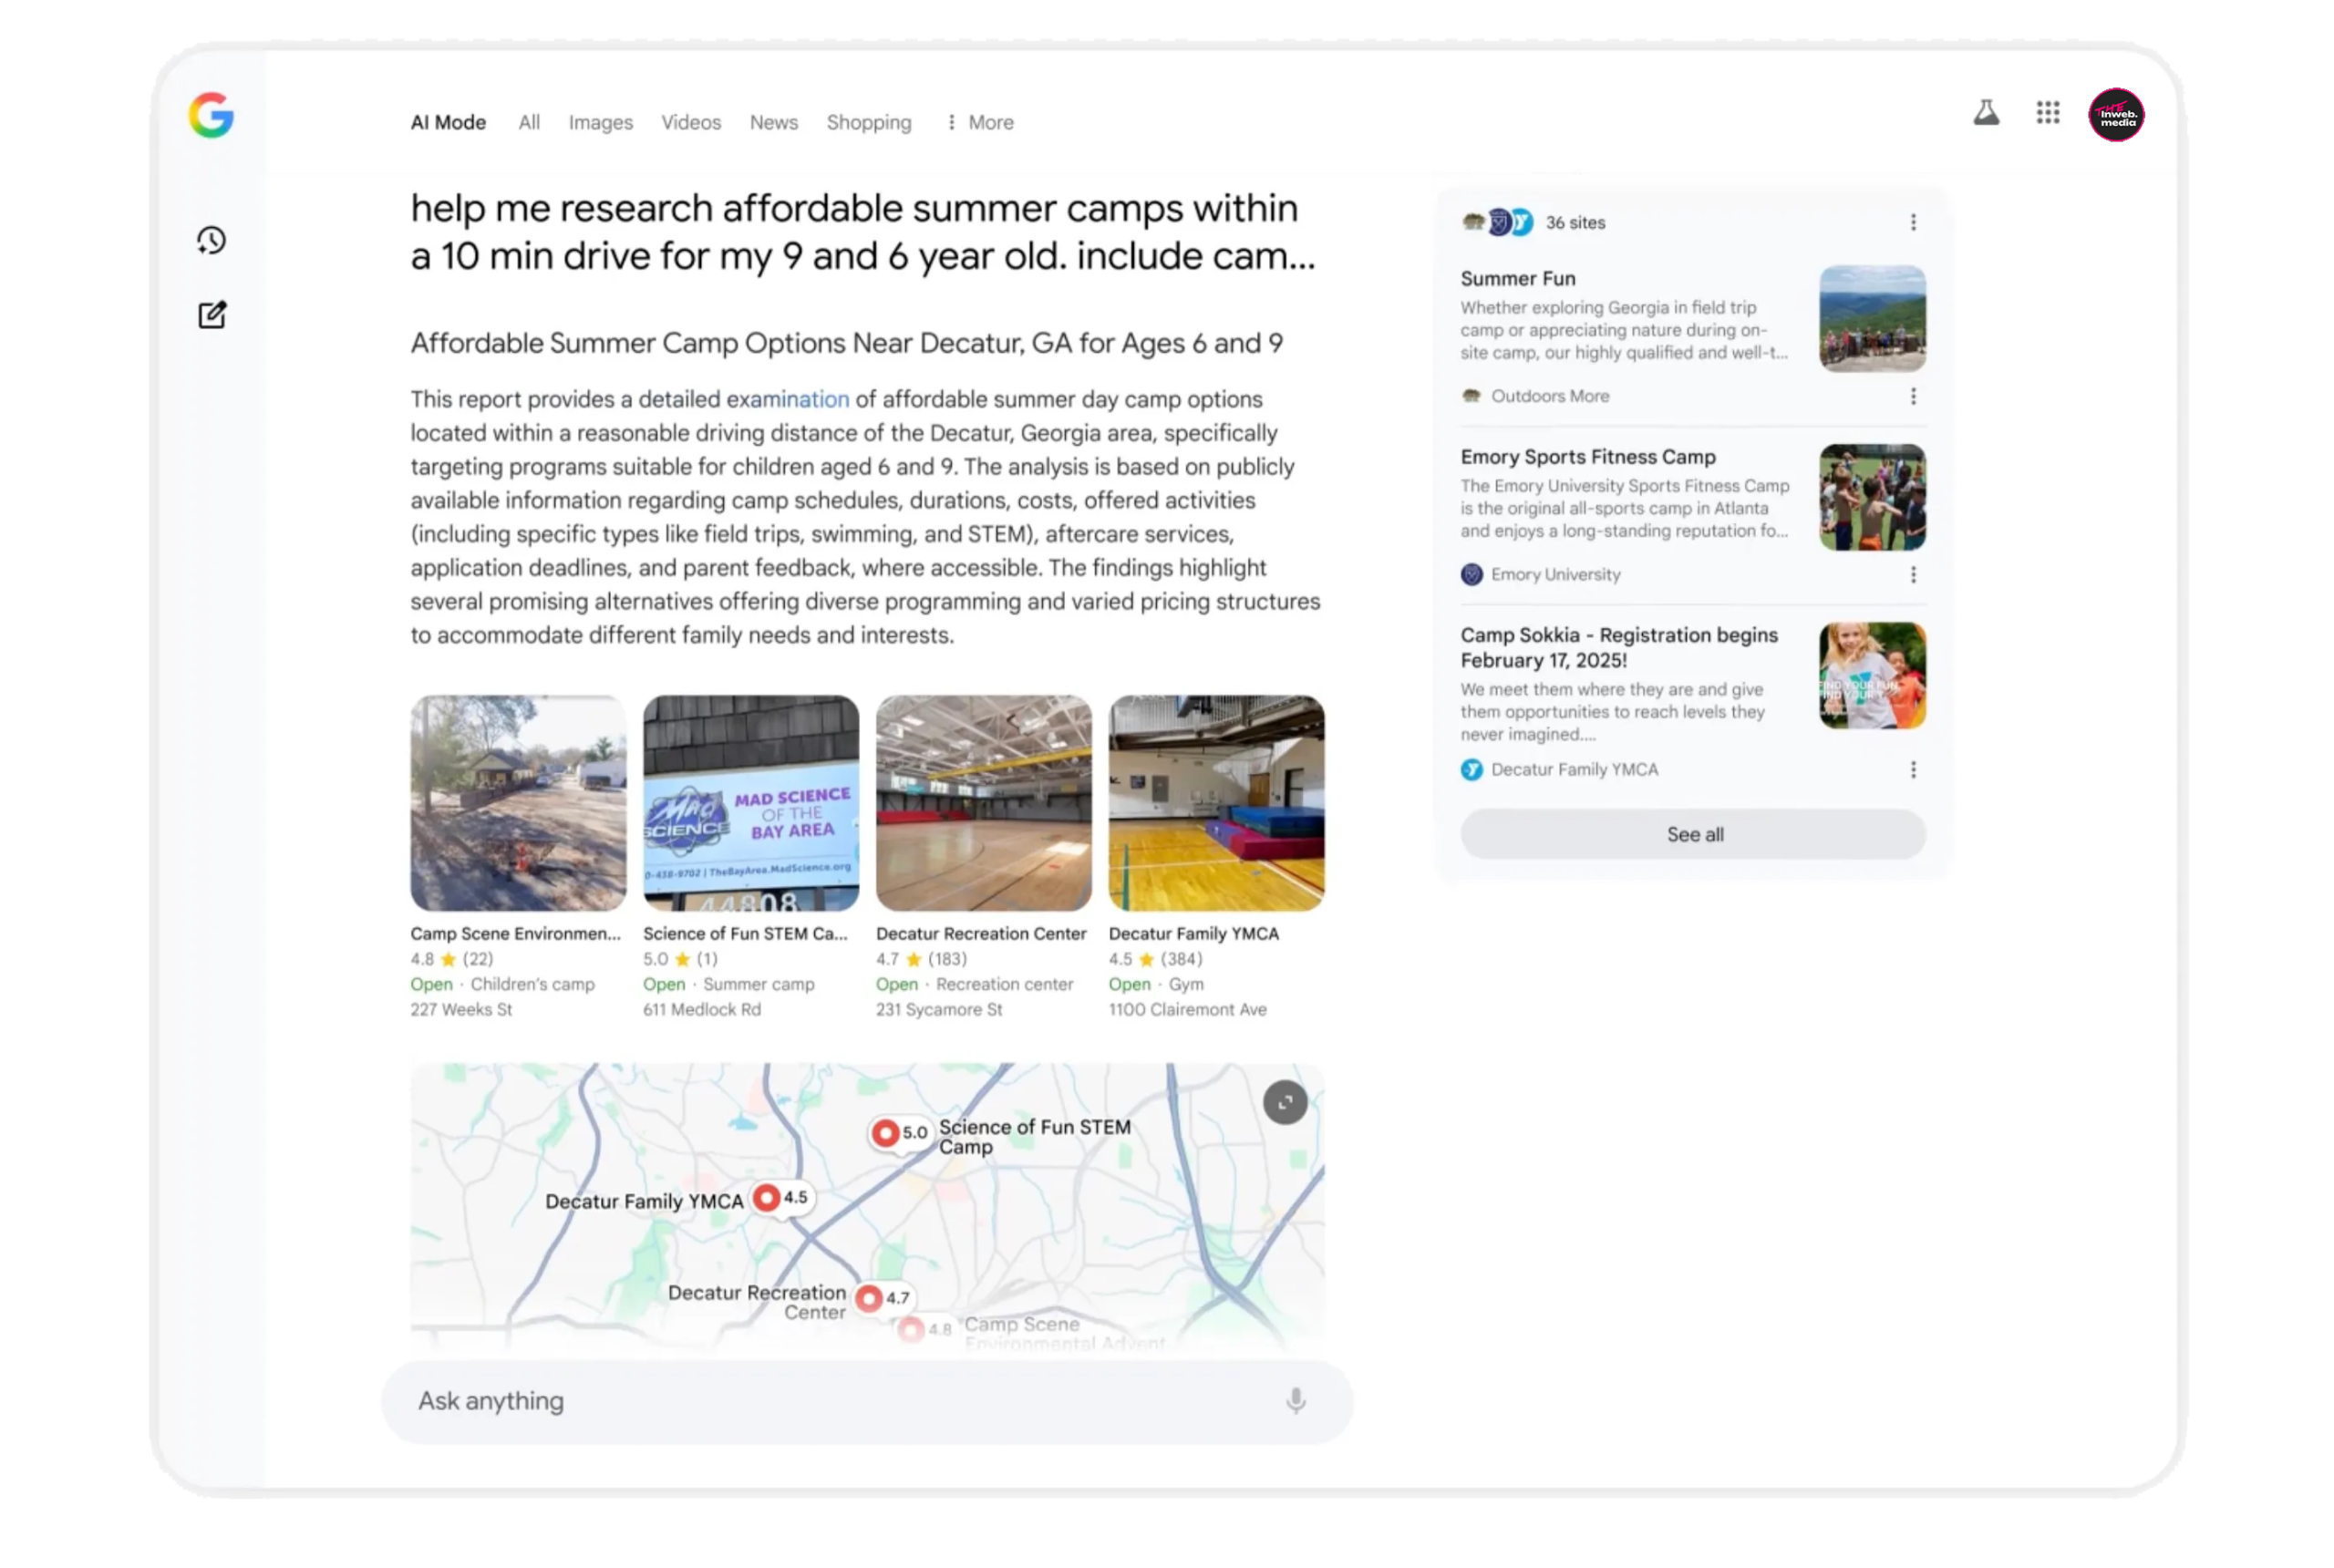Open options for 36 sites panel
This screenshot has width=2334, height=1568.
pos(1913,222)
